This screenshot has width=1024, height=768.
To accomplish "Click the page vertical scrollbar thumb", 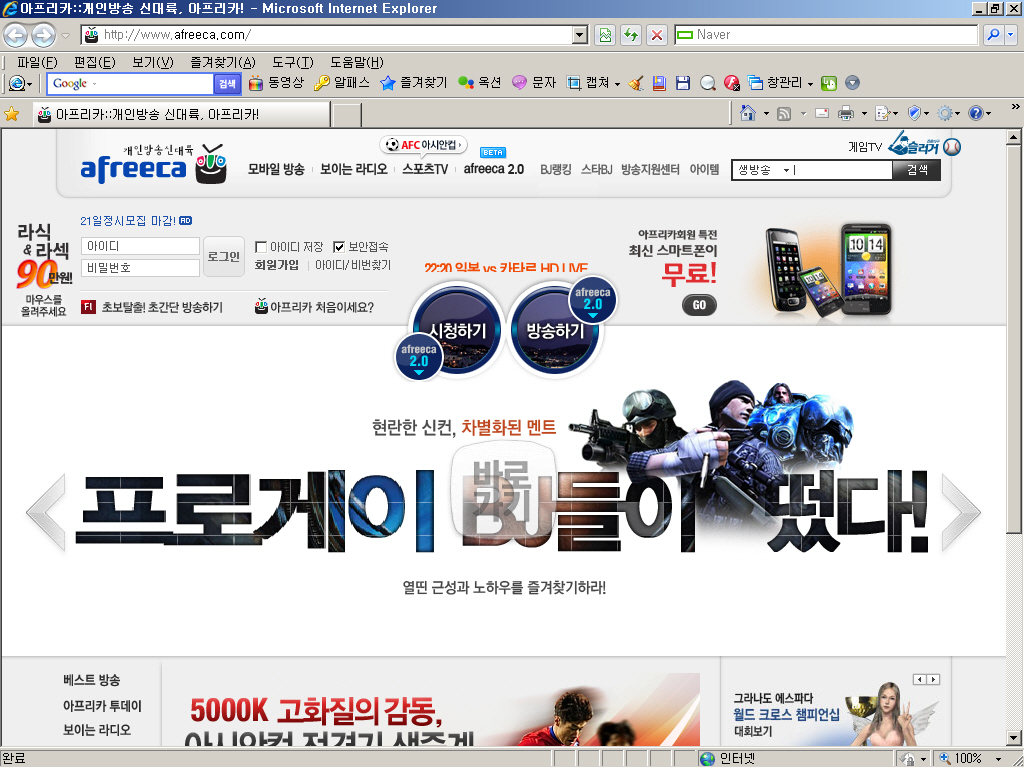I will [1013, 340].
